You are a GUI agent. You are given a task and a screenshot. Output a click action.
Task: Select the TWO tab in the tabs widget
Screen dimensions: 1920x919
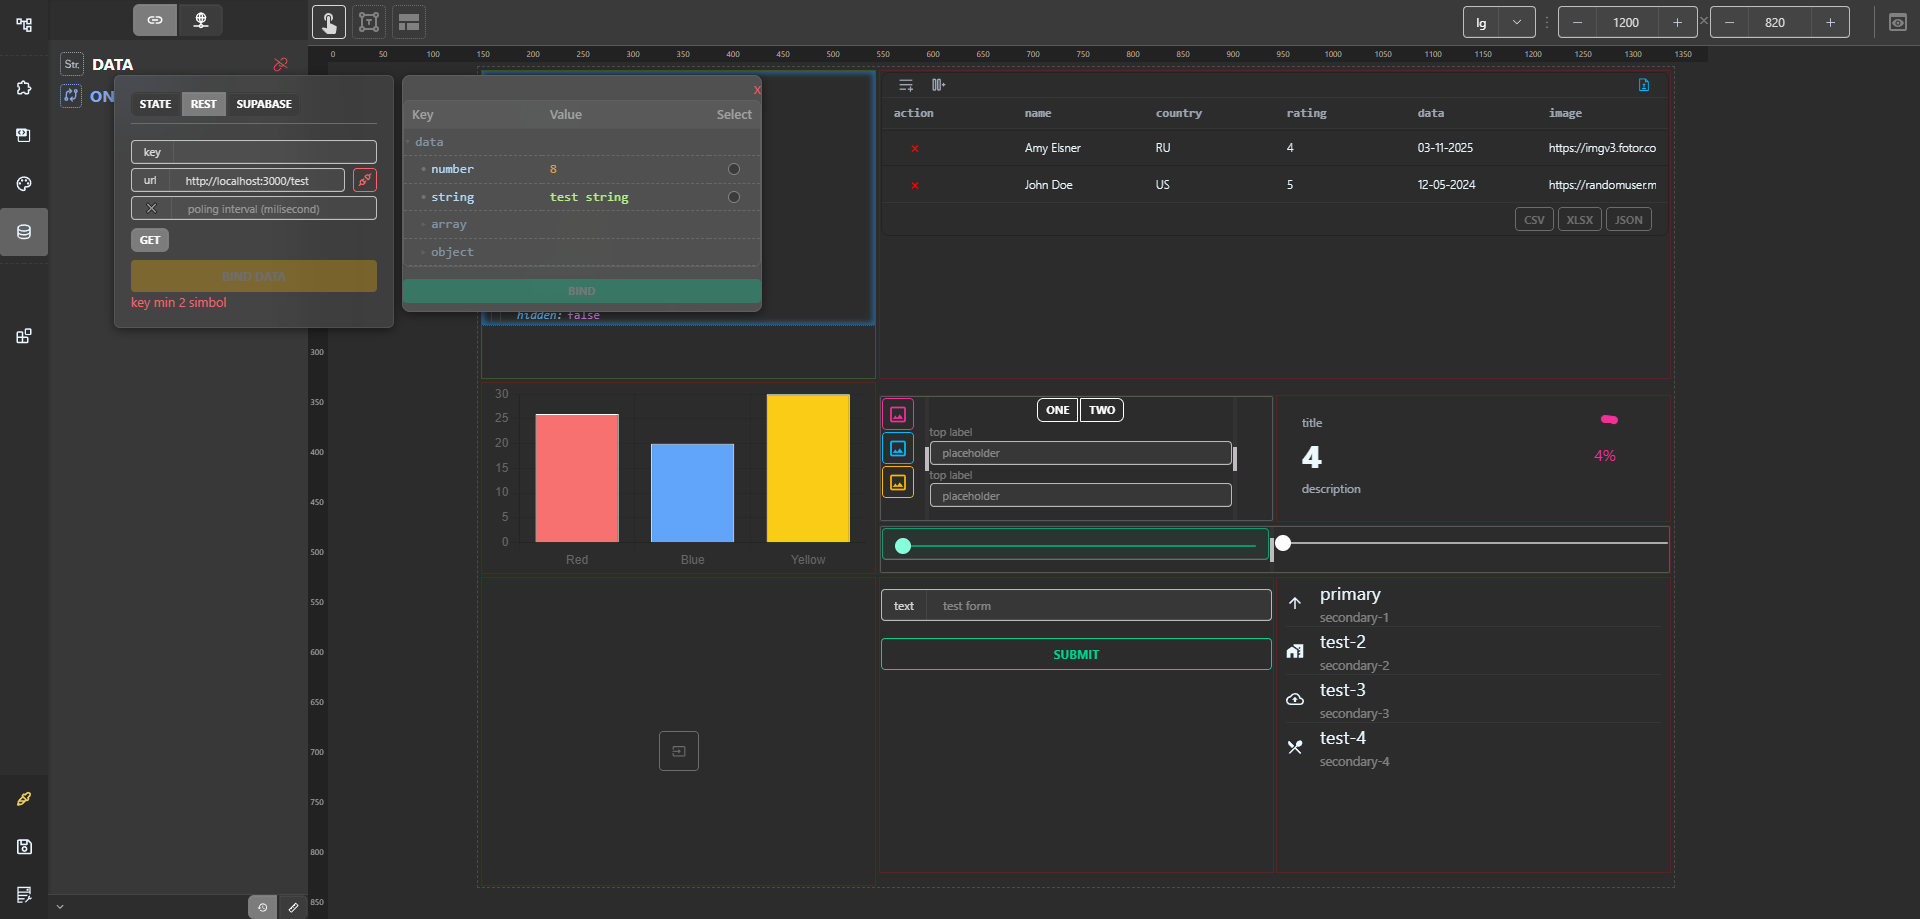tap(1101, 410)
